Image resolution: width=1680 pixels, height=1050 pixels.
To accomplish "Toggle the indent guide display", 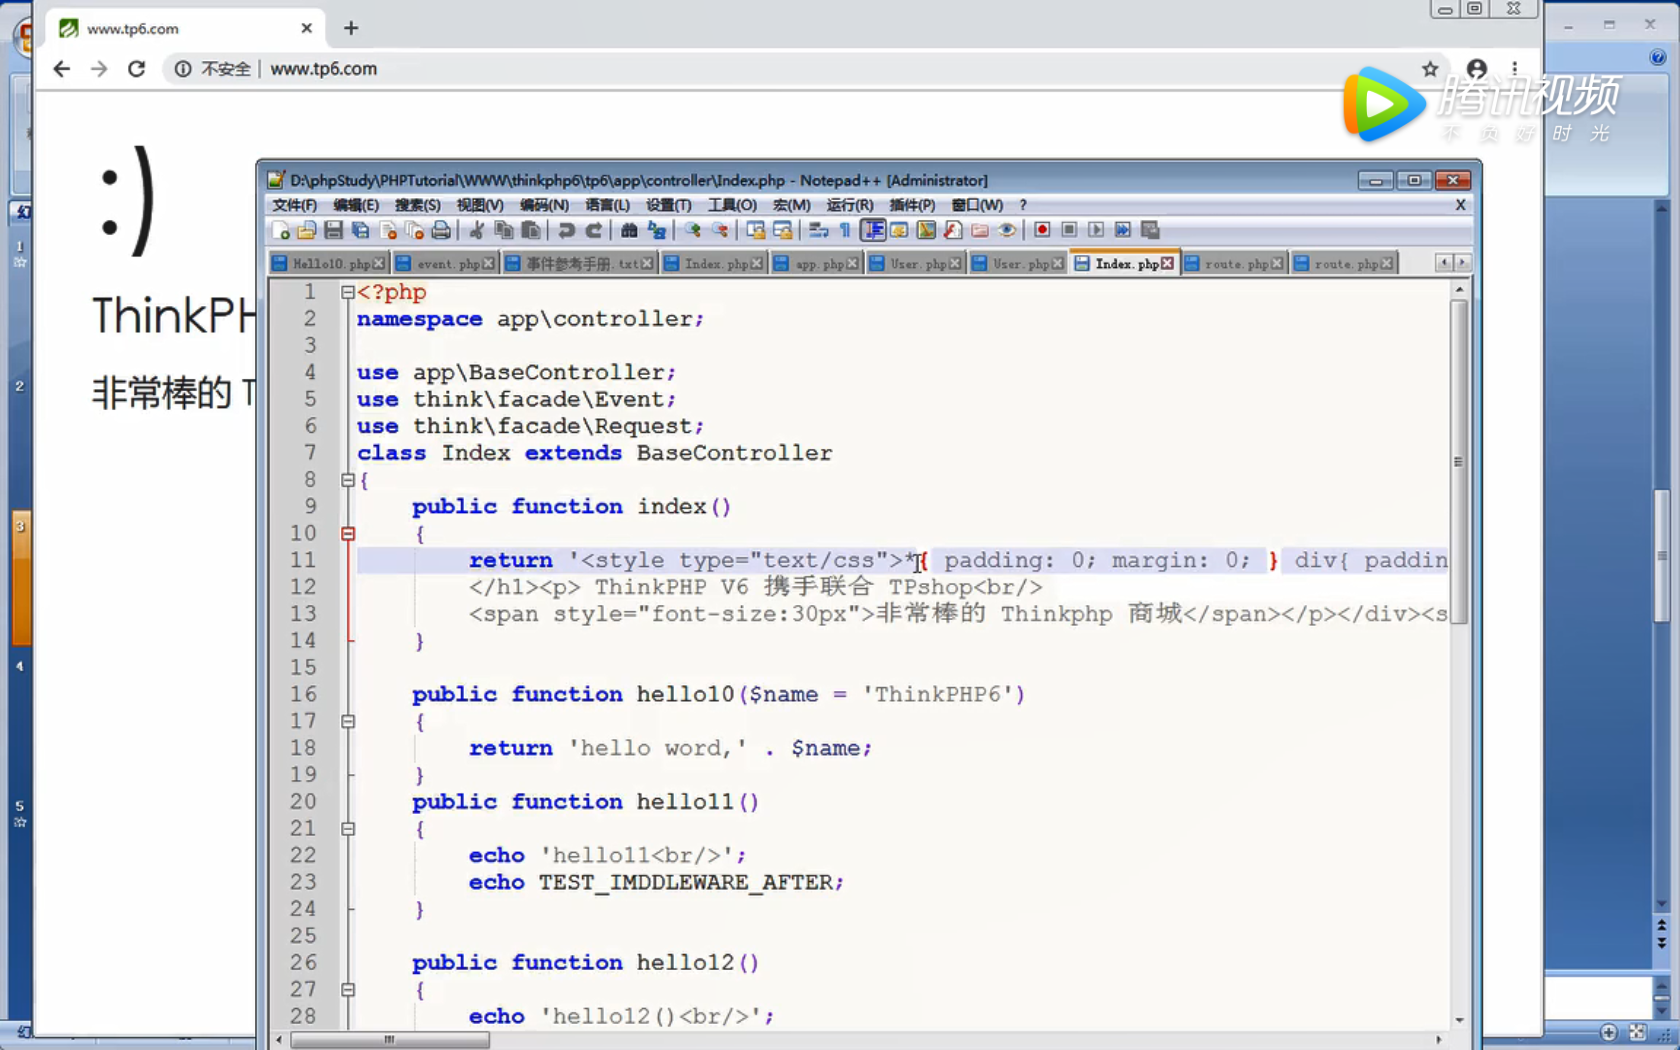I will (x=873, y=231).
